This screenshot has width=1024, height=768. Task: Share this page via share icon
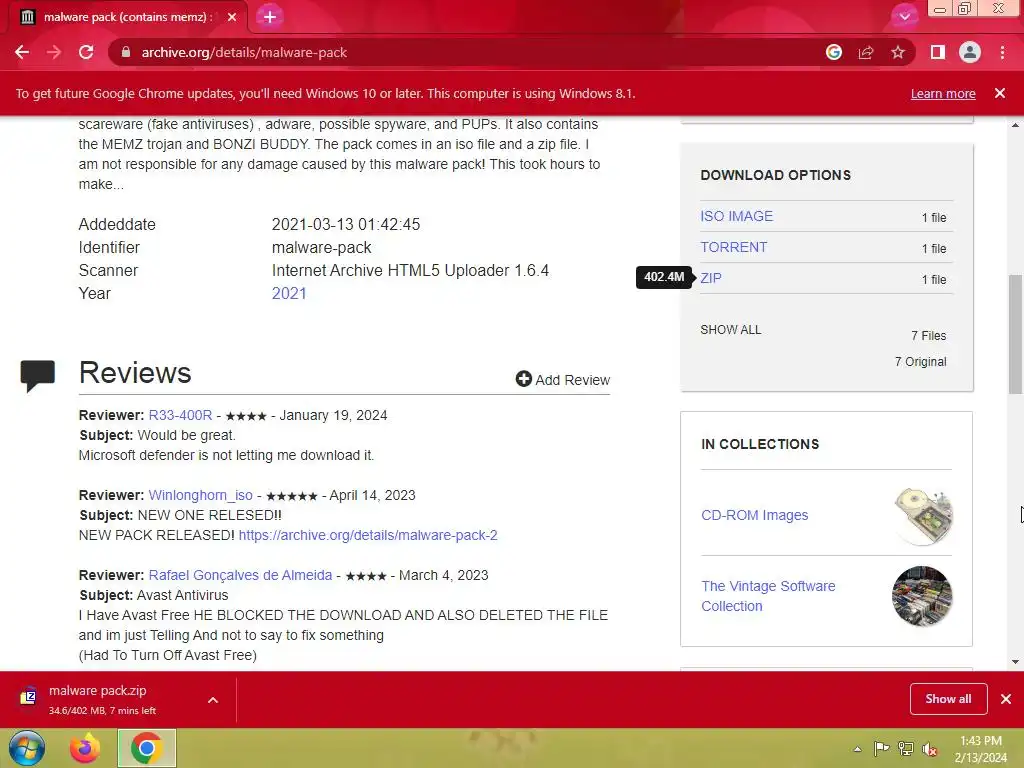click(866, 52)
